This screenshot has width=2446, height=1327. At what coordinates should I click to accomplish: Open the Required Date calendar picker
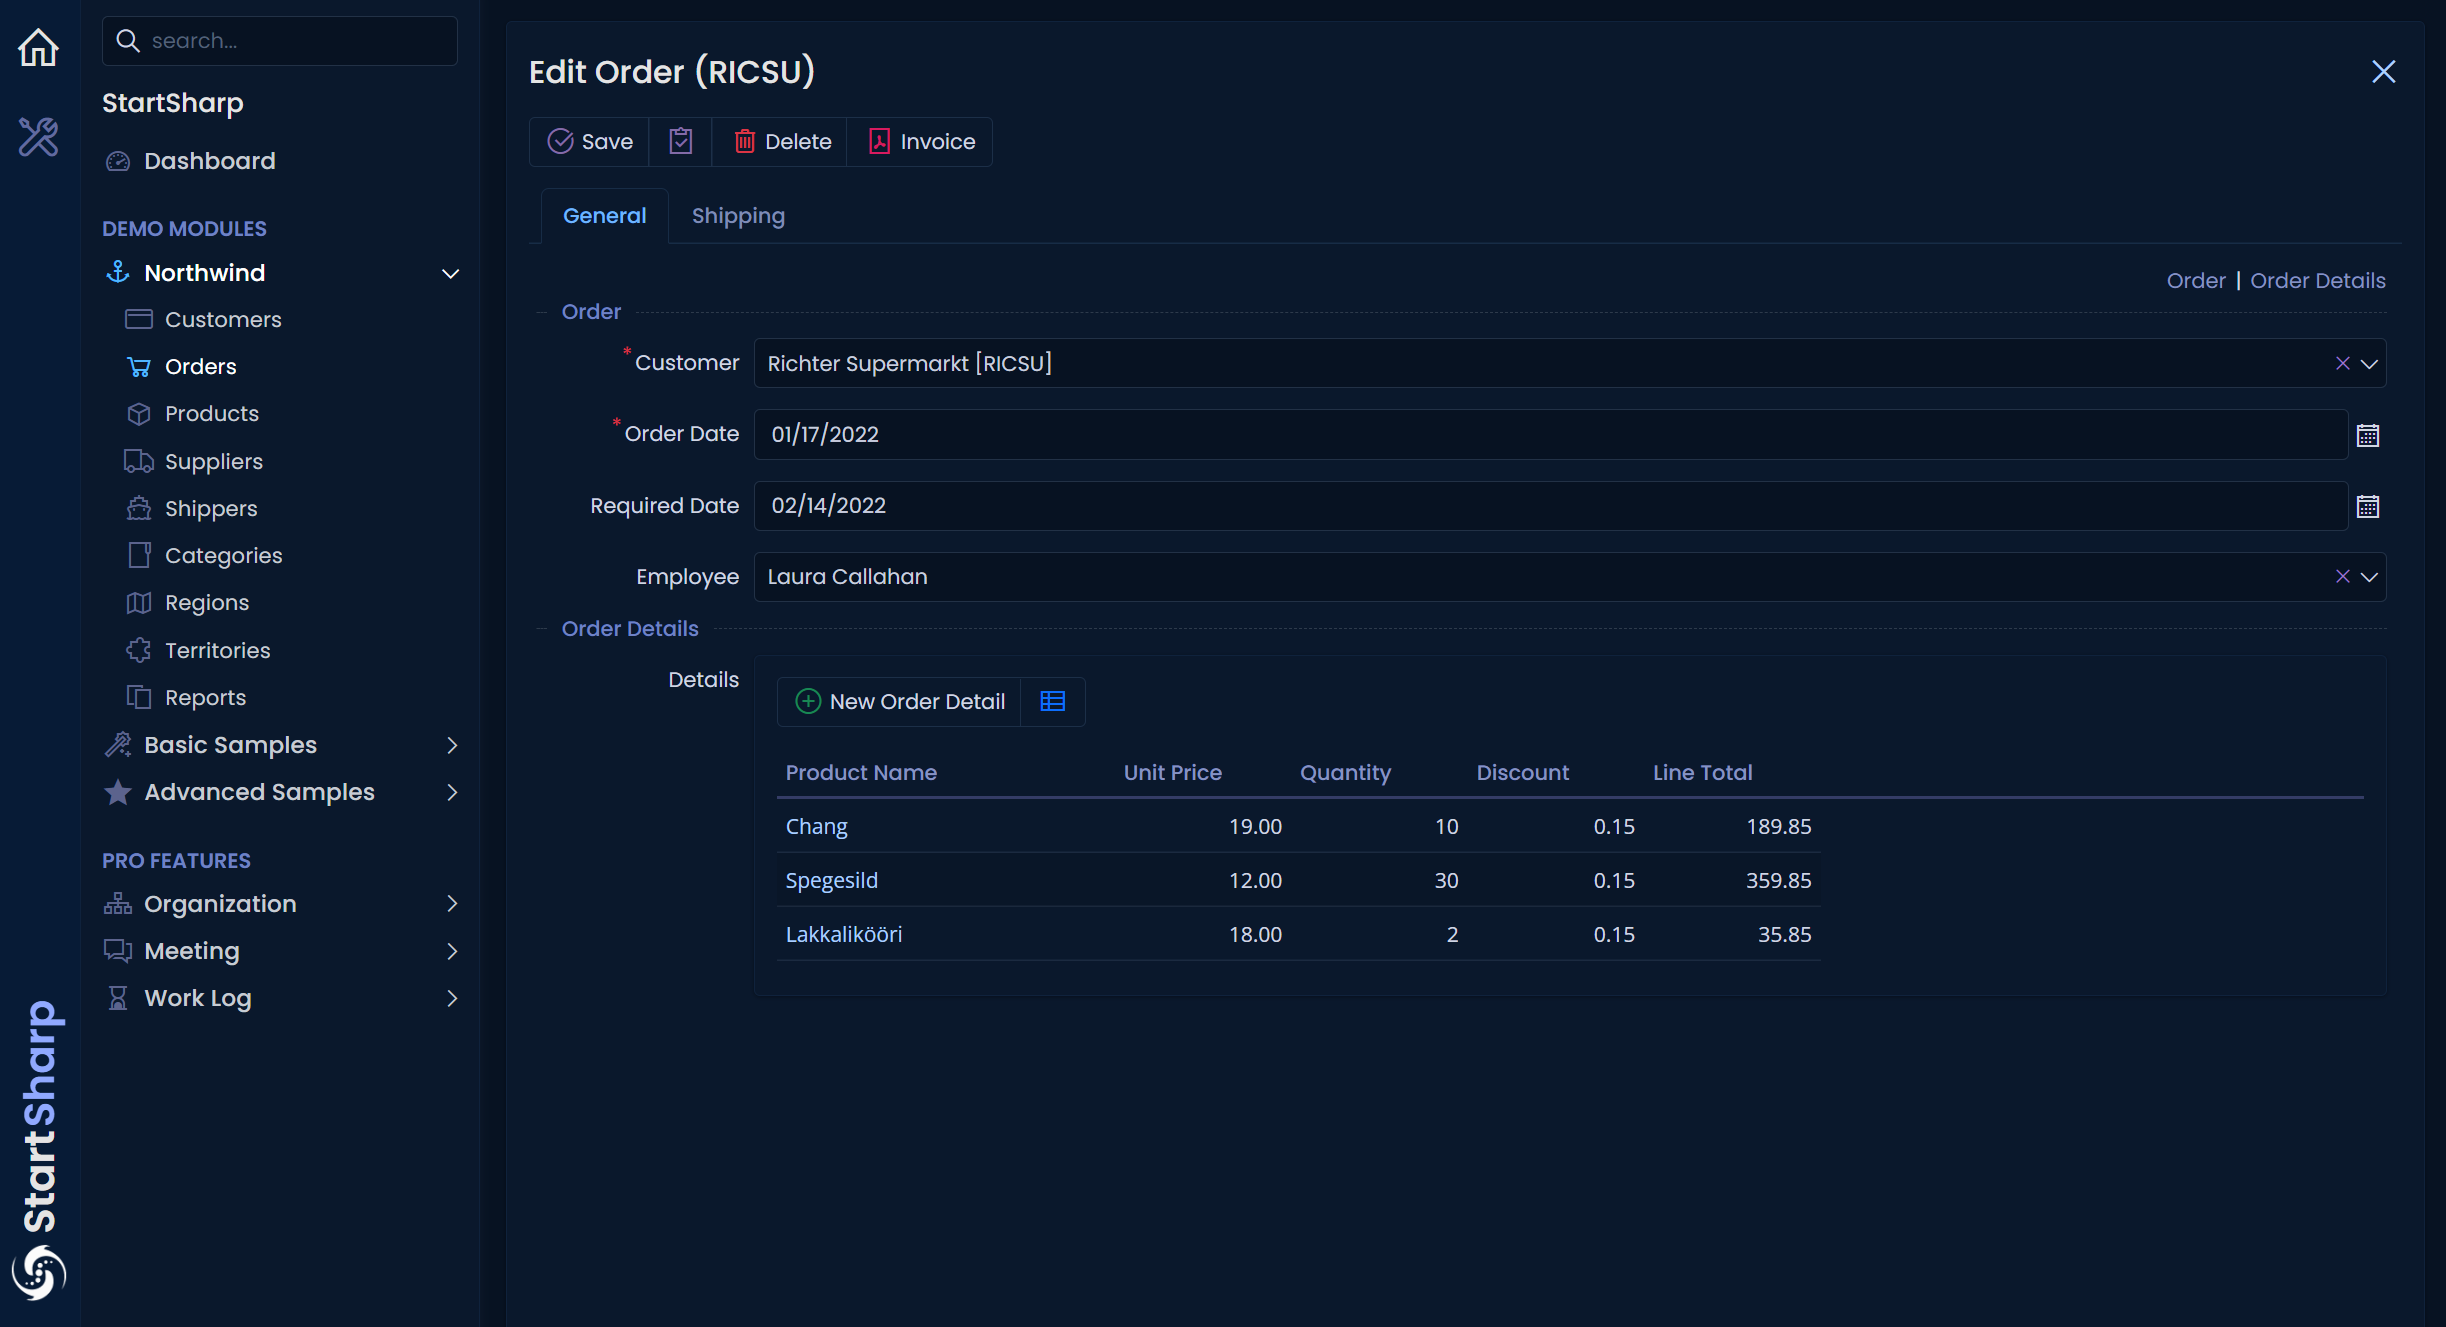(x=2367, y=506)
